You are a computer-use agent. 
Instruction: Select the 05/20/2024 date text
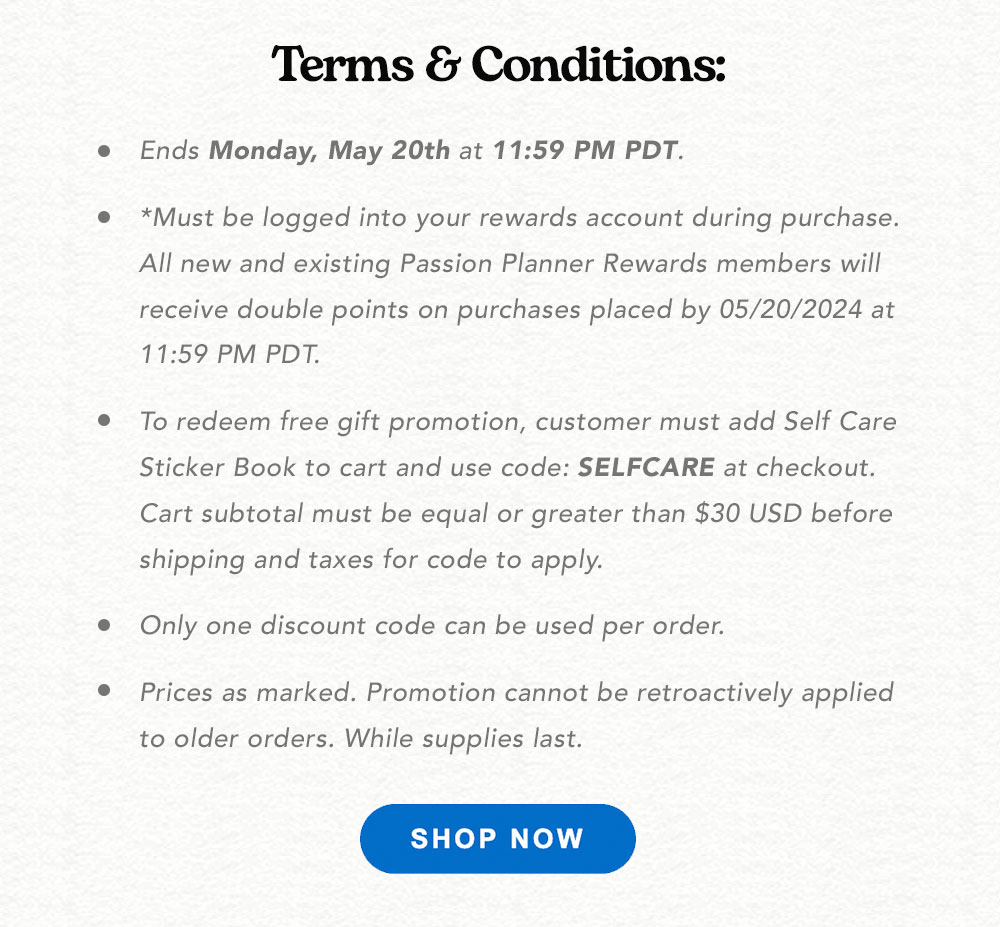click(x=791, y=310)
